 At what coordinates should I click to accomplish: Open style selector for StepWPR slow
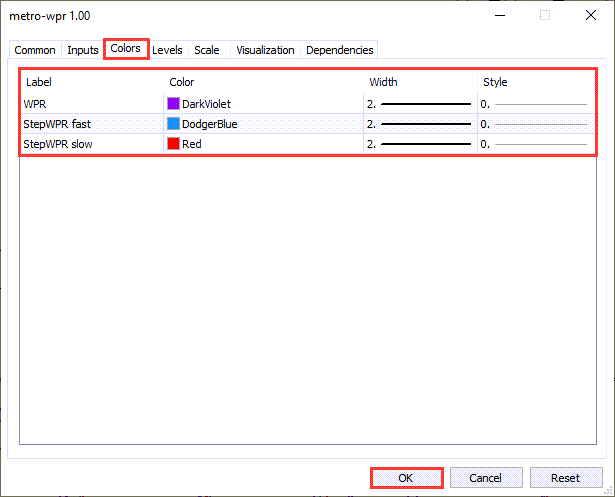[x=534, y=144]
